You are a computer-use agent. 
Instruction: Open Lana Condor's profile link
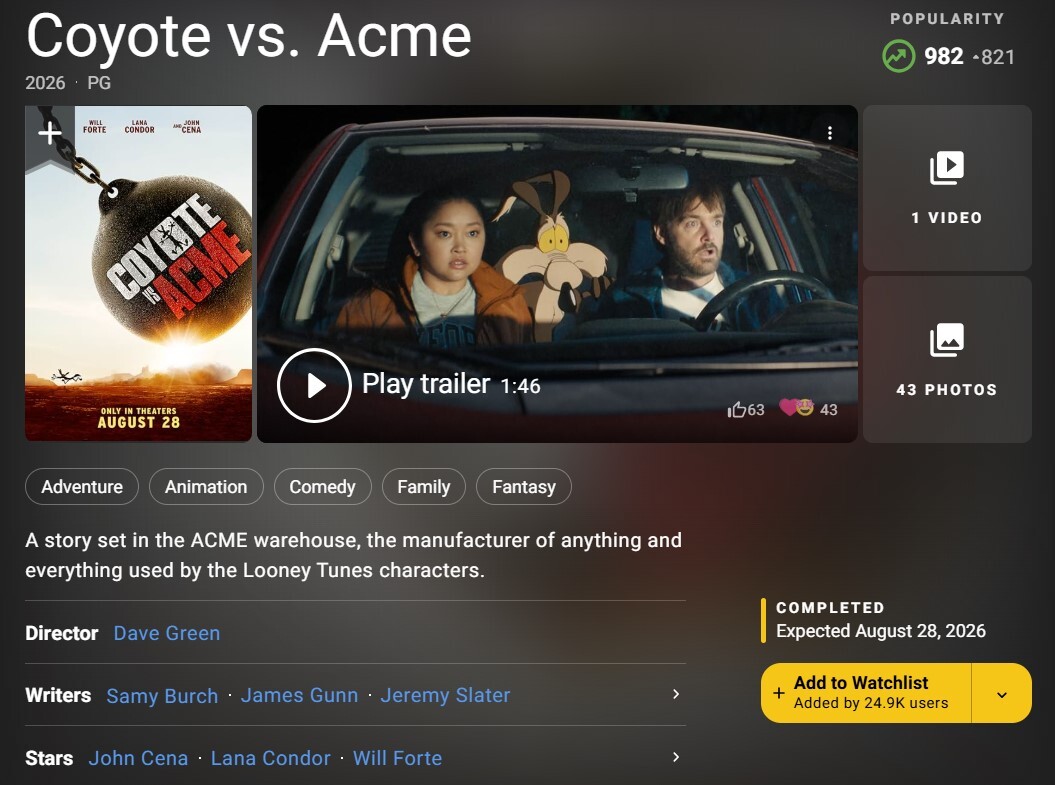[x=270, y=758]
